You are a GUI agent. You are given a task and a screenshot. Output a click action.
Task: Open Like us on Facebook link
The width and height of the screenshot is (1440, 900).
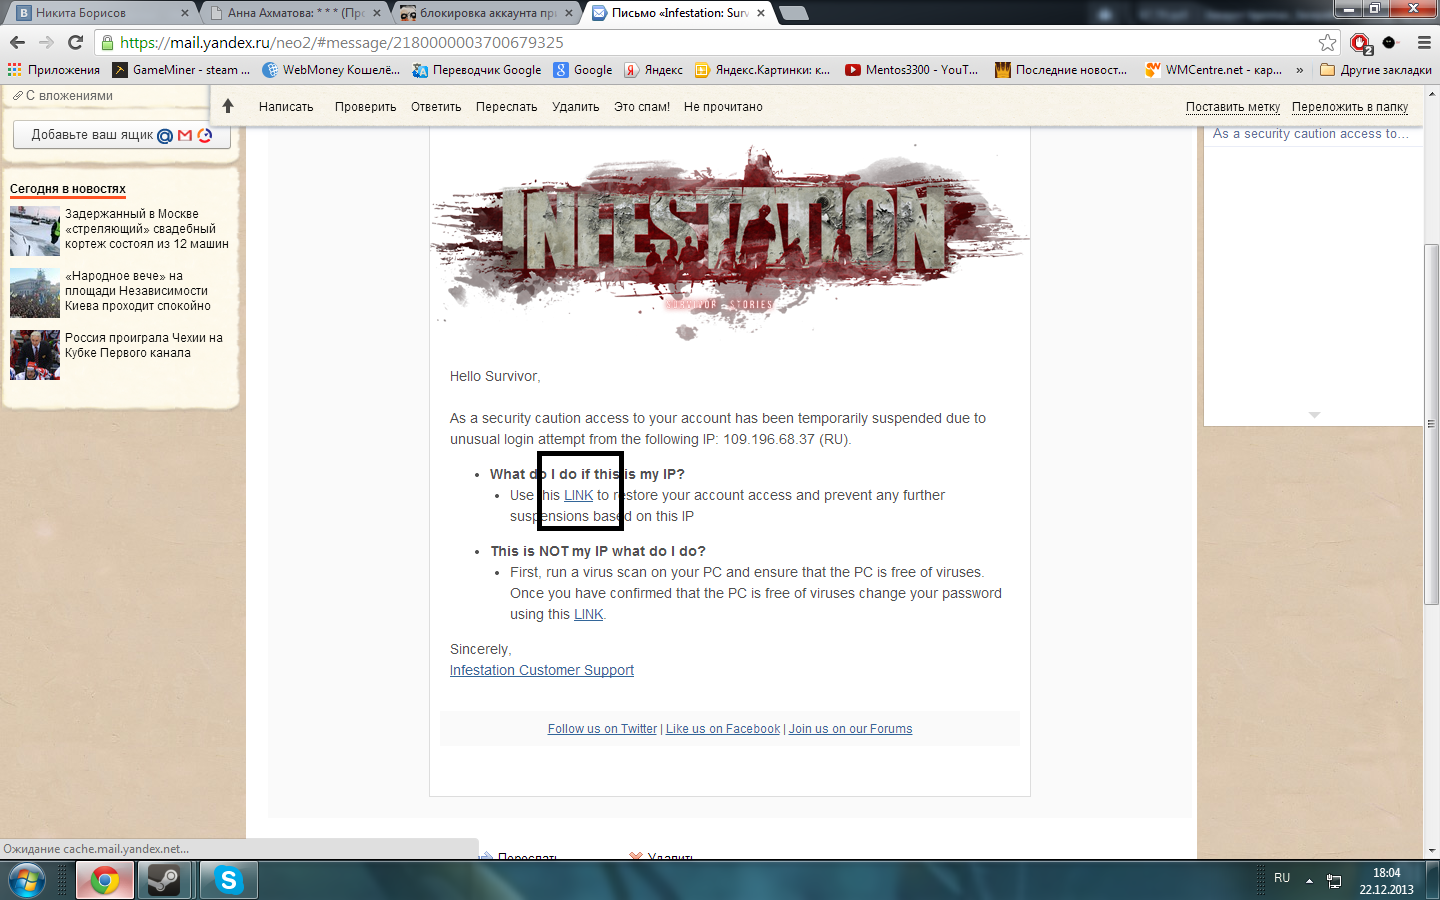723,729
